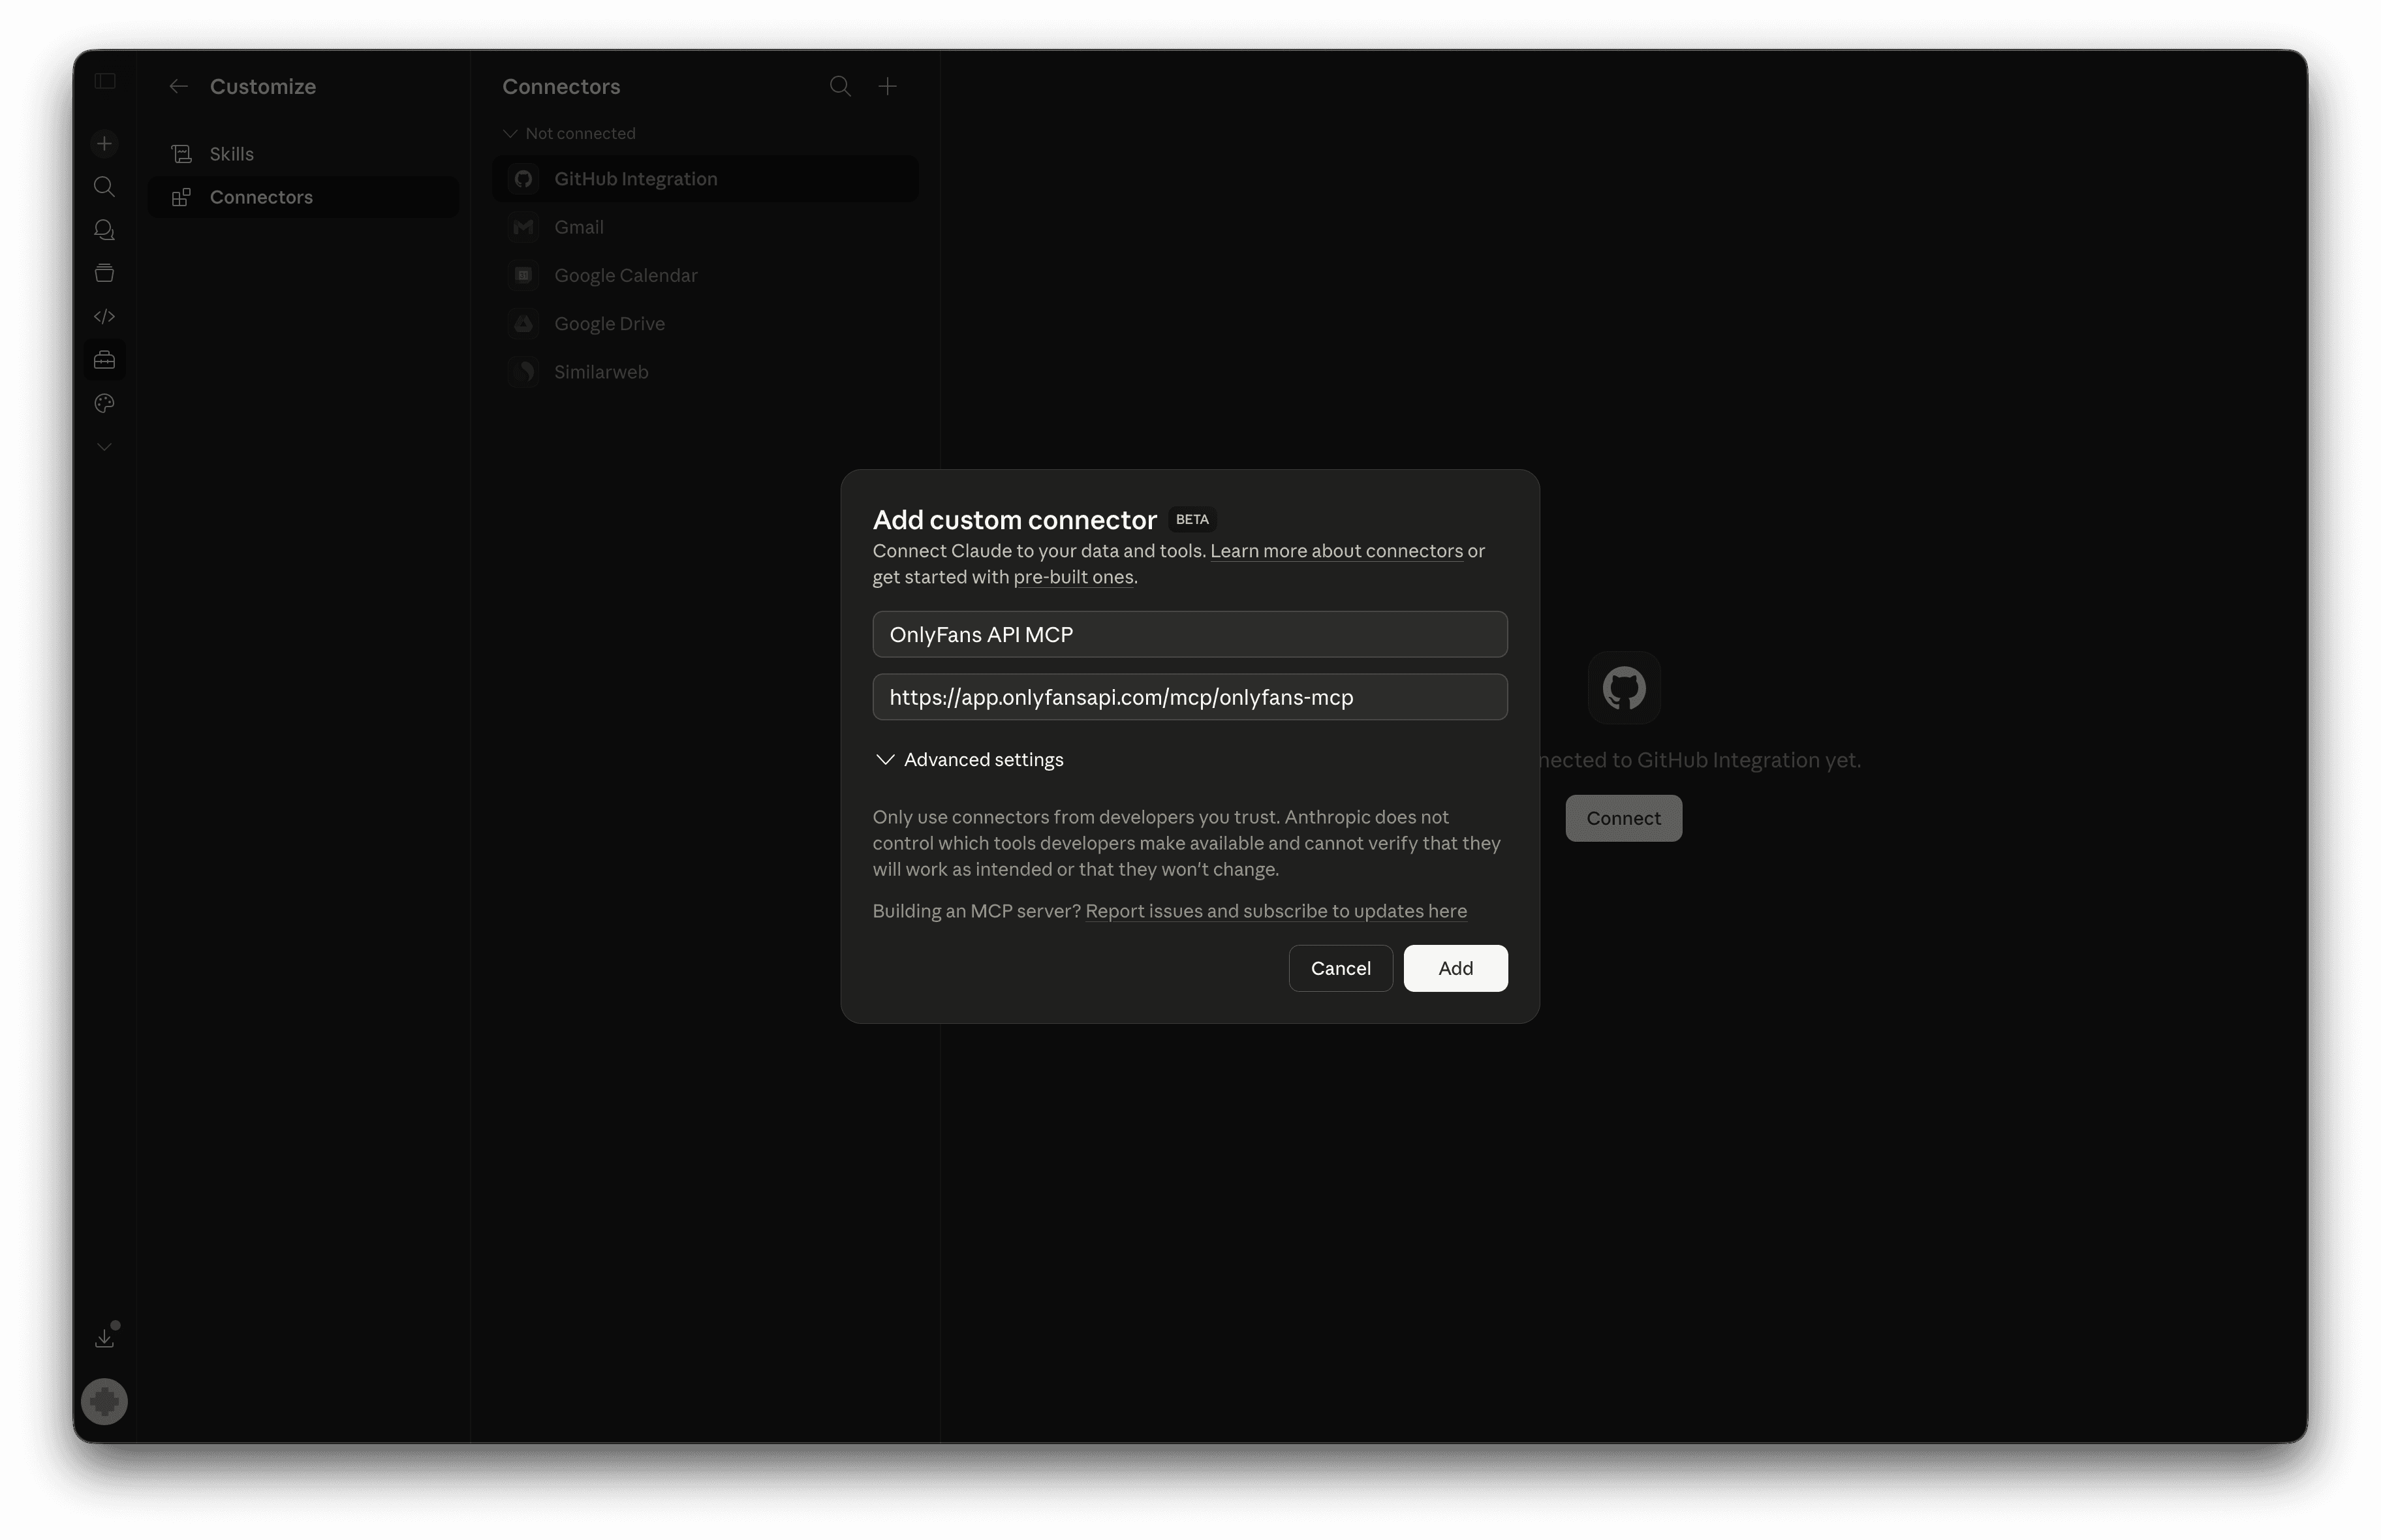Open search in the left rail
The width and height of the screenshot is (2381, 1540).
[104, 187]
